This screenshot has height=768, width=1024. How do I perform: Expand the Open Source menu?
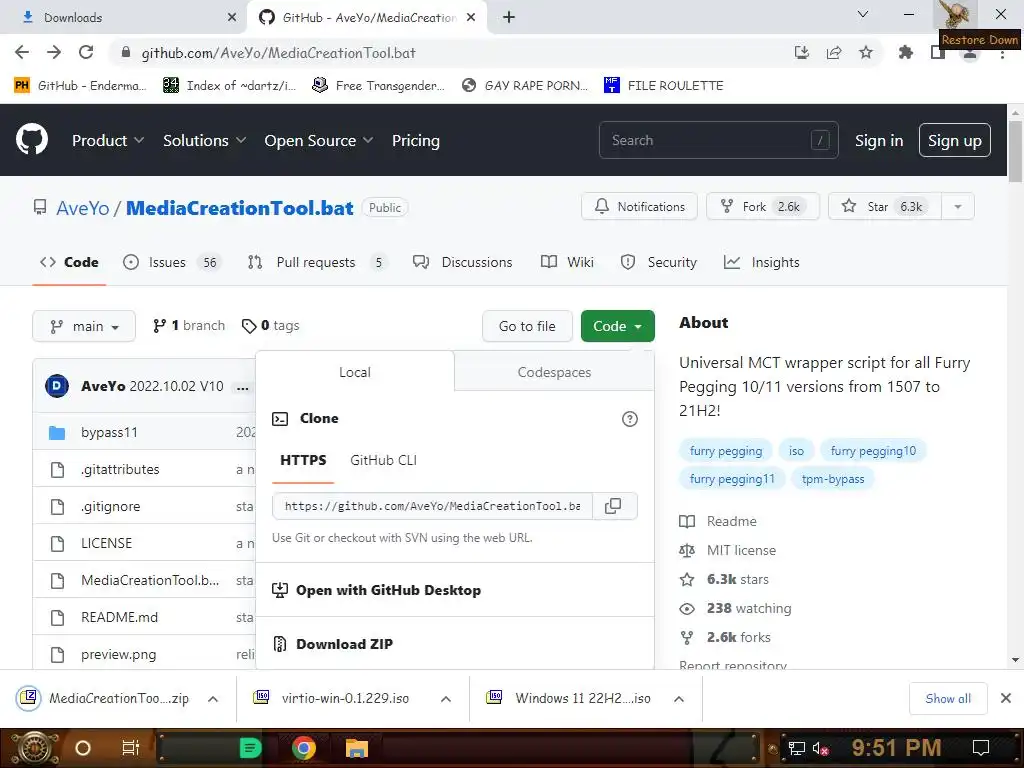click(319, 140)
